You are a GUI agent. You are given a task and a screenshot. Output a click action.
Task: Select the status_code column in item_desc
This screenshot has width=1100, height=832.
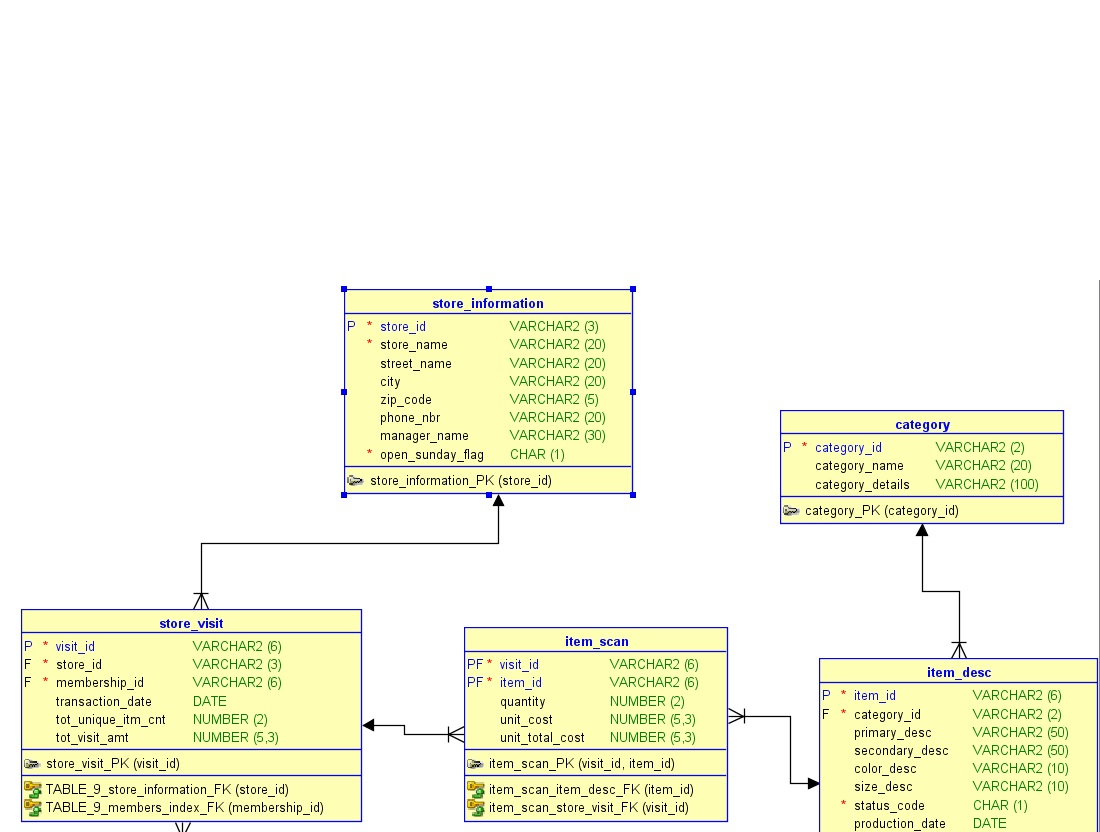pos(890,805)
